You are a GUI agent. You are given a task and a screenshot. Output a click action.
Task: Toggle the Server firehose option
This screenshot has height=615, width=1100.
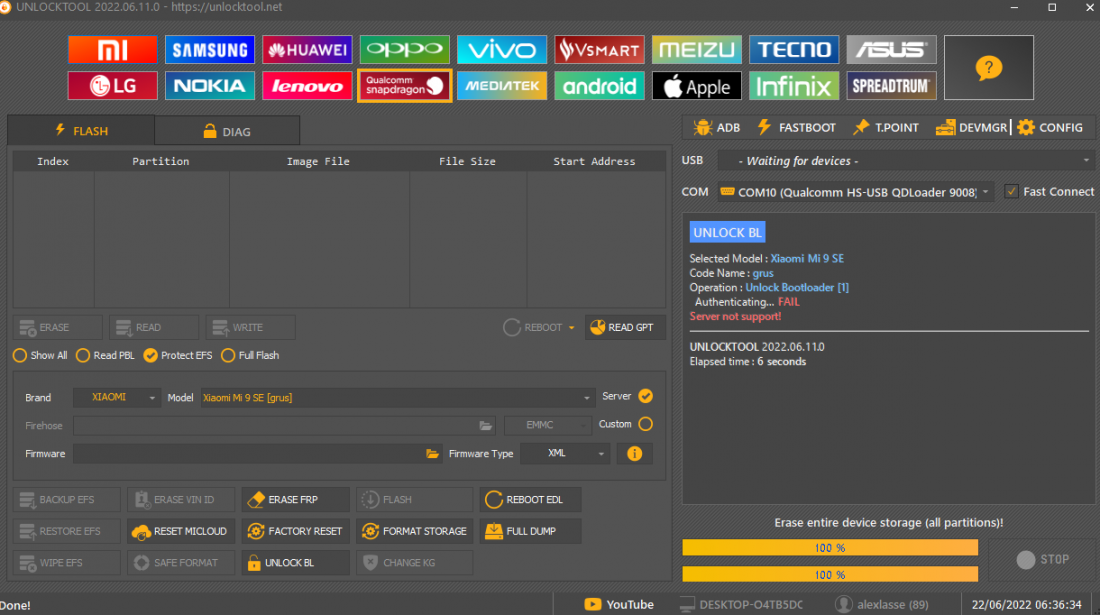point(645,396)
